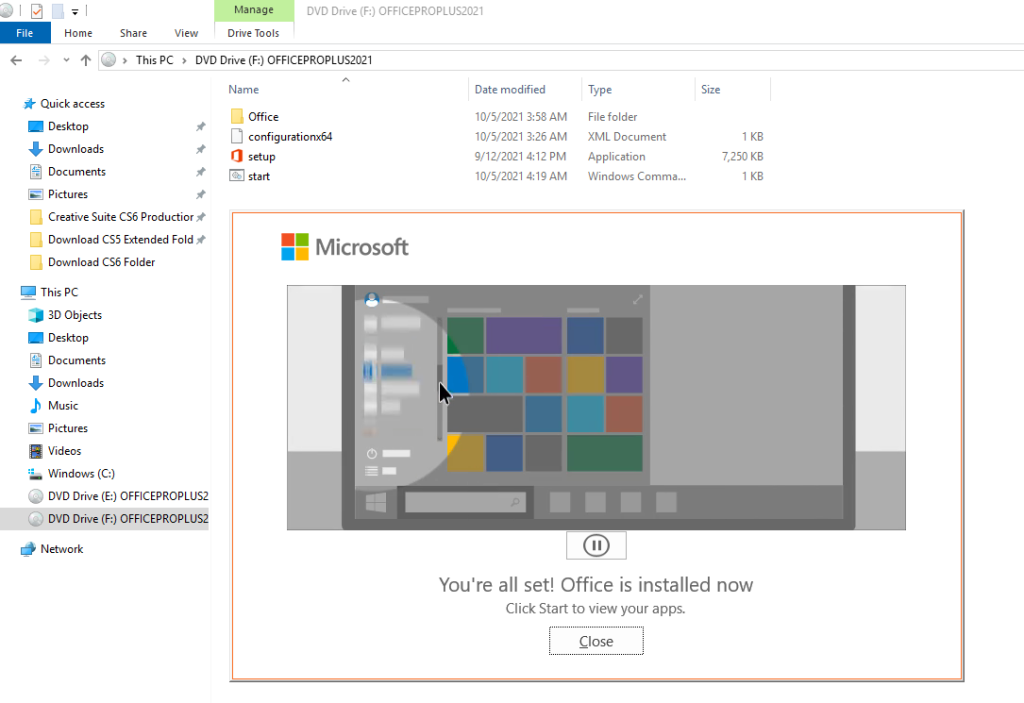This screenshot has width=1024, height=703.
Task: Switch to the Share ribbon tab
Action: click(133, 33)
